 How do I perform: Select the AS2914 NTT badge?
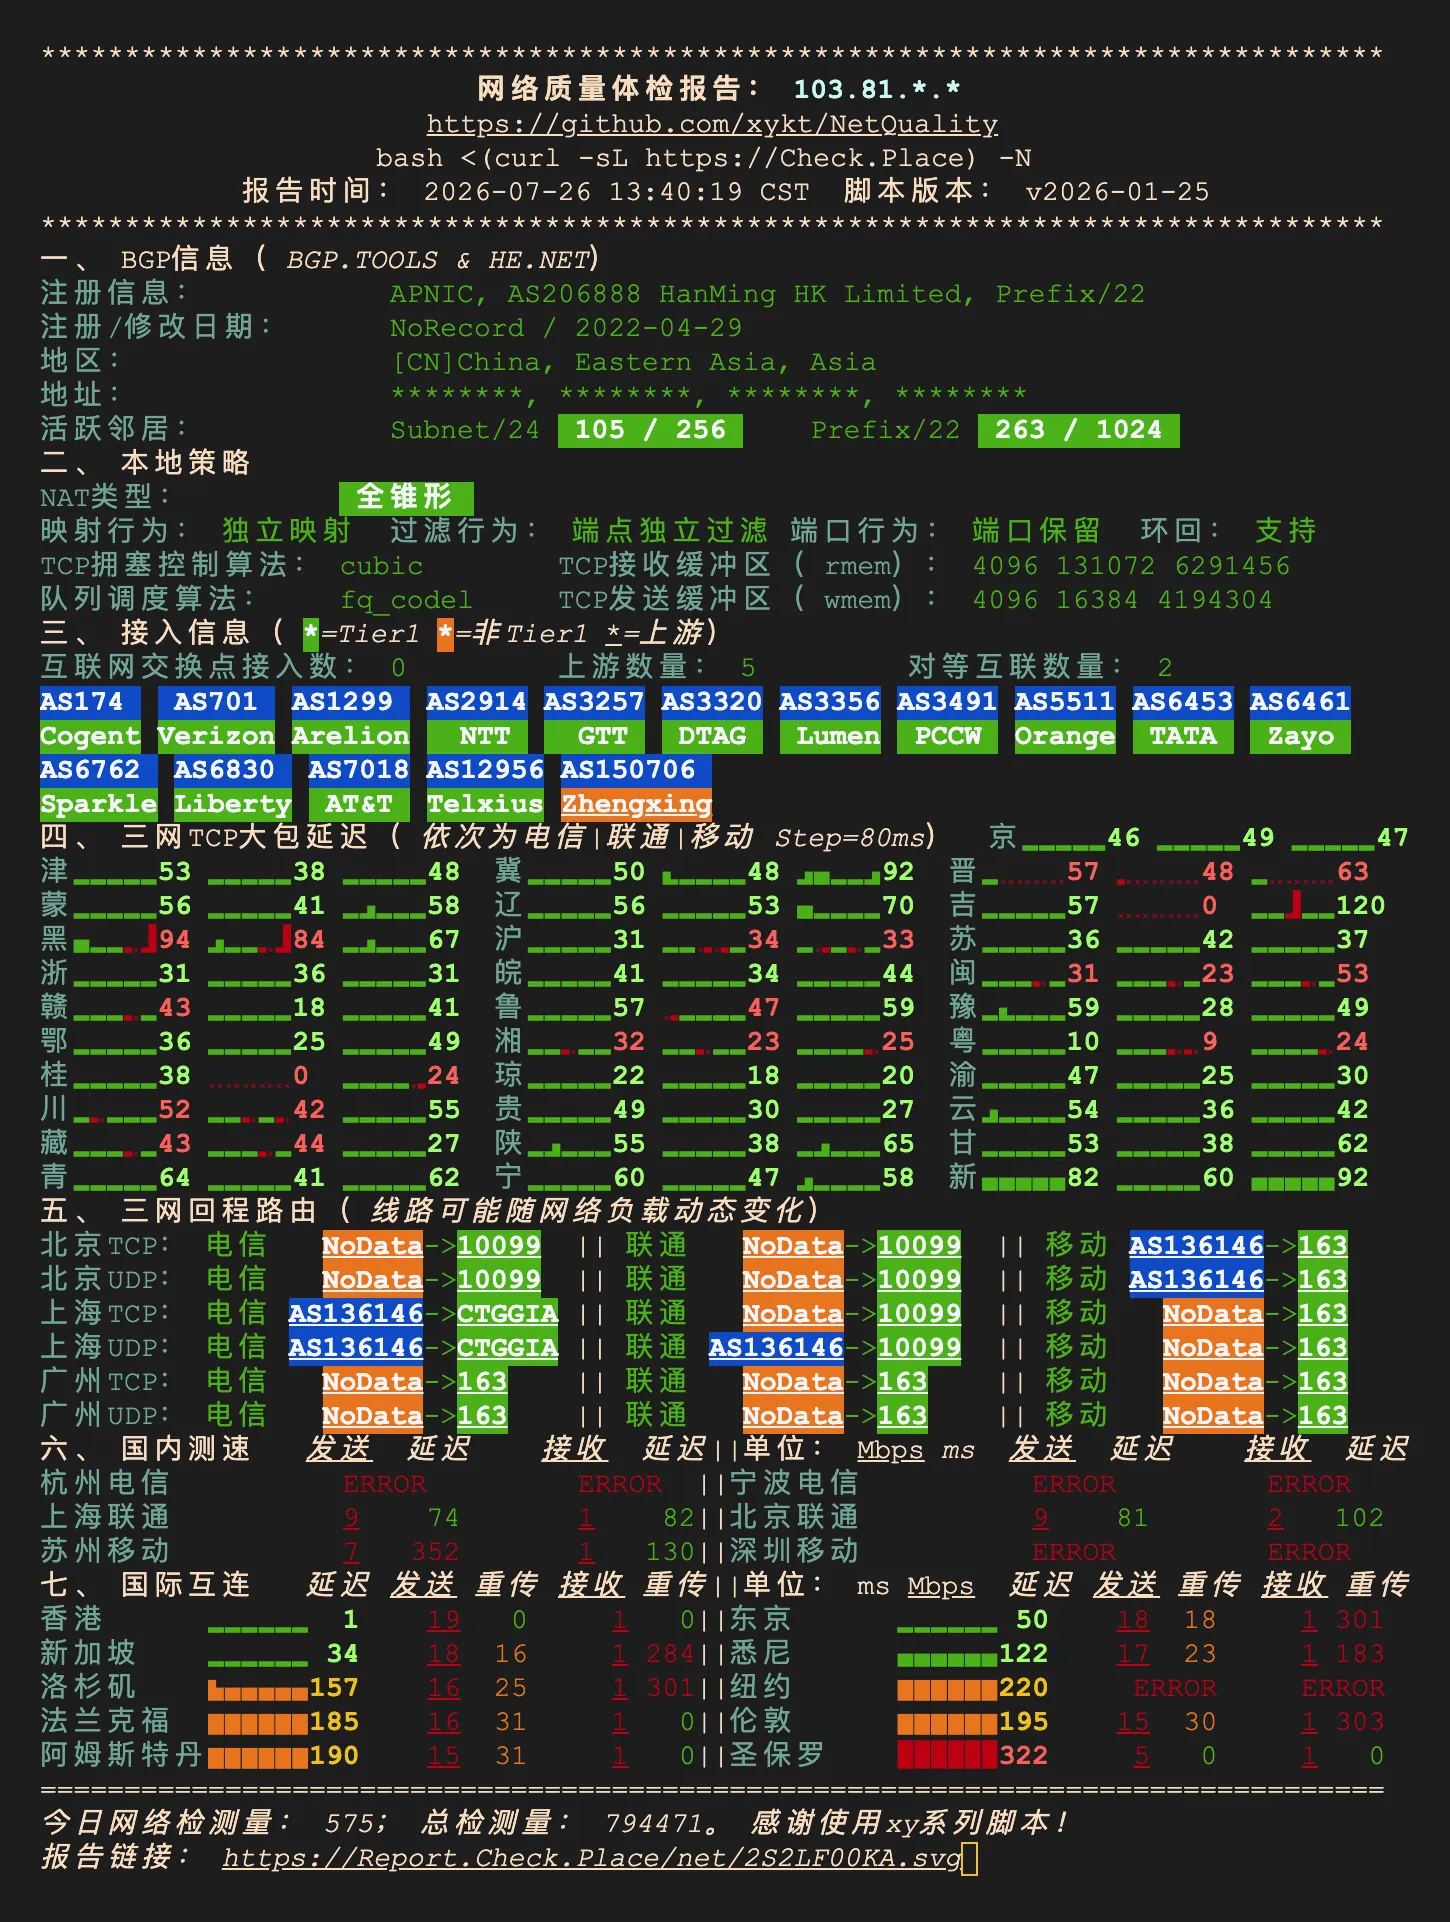(x=476, y=719)
